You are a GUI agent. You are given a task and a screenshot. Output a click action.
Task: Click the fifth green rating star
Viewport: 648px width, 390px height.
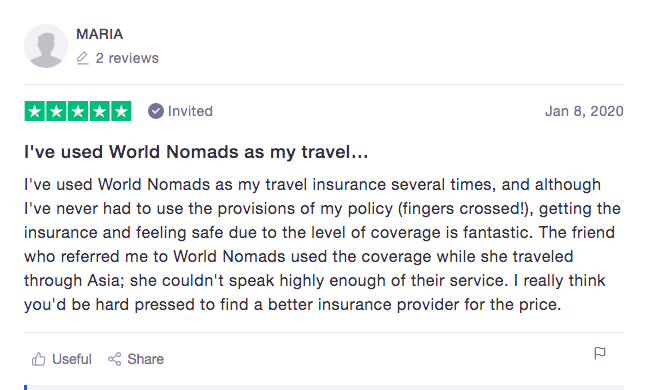point(121,111)
